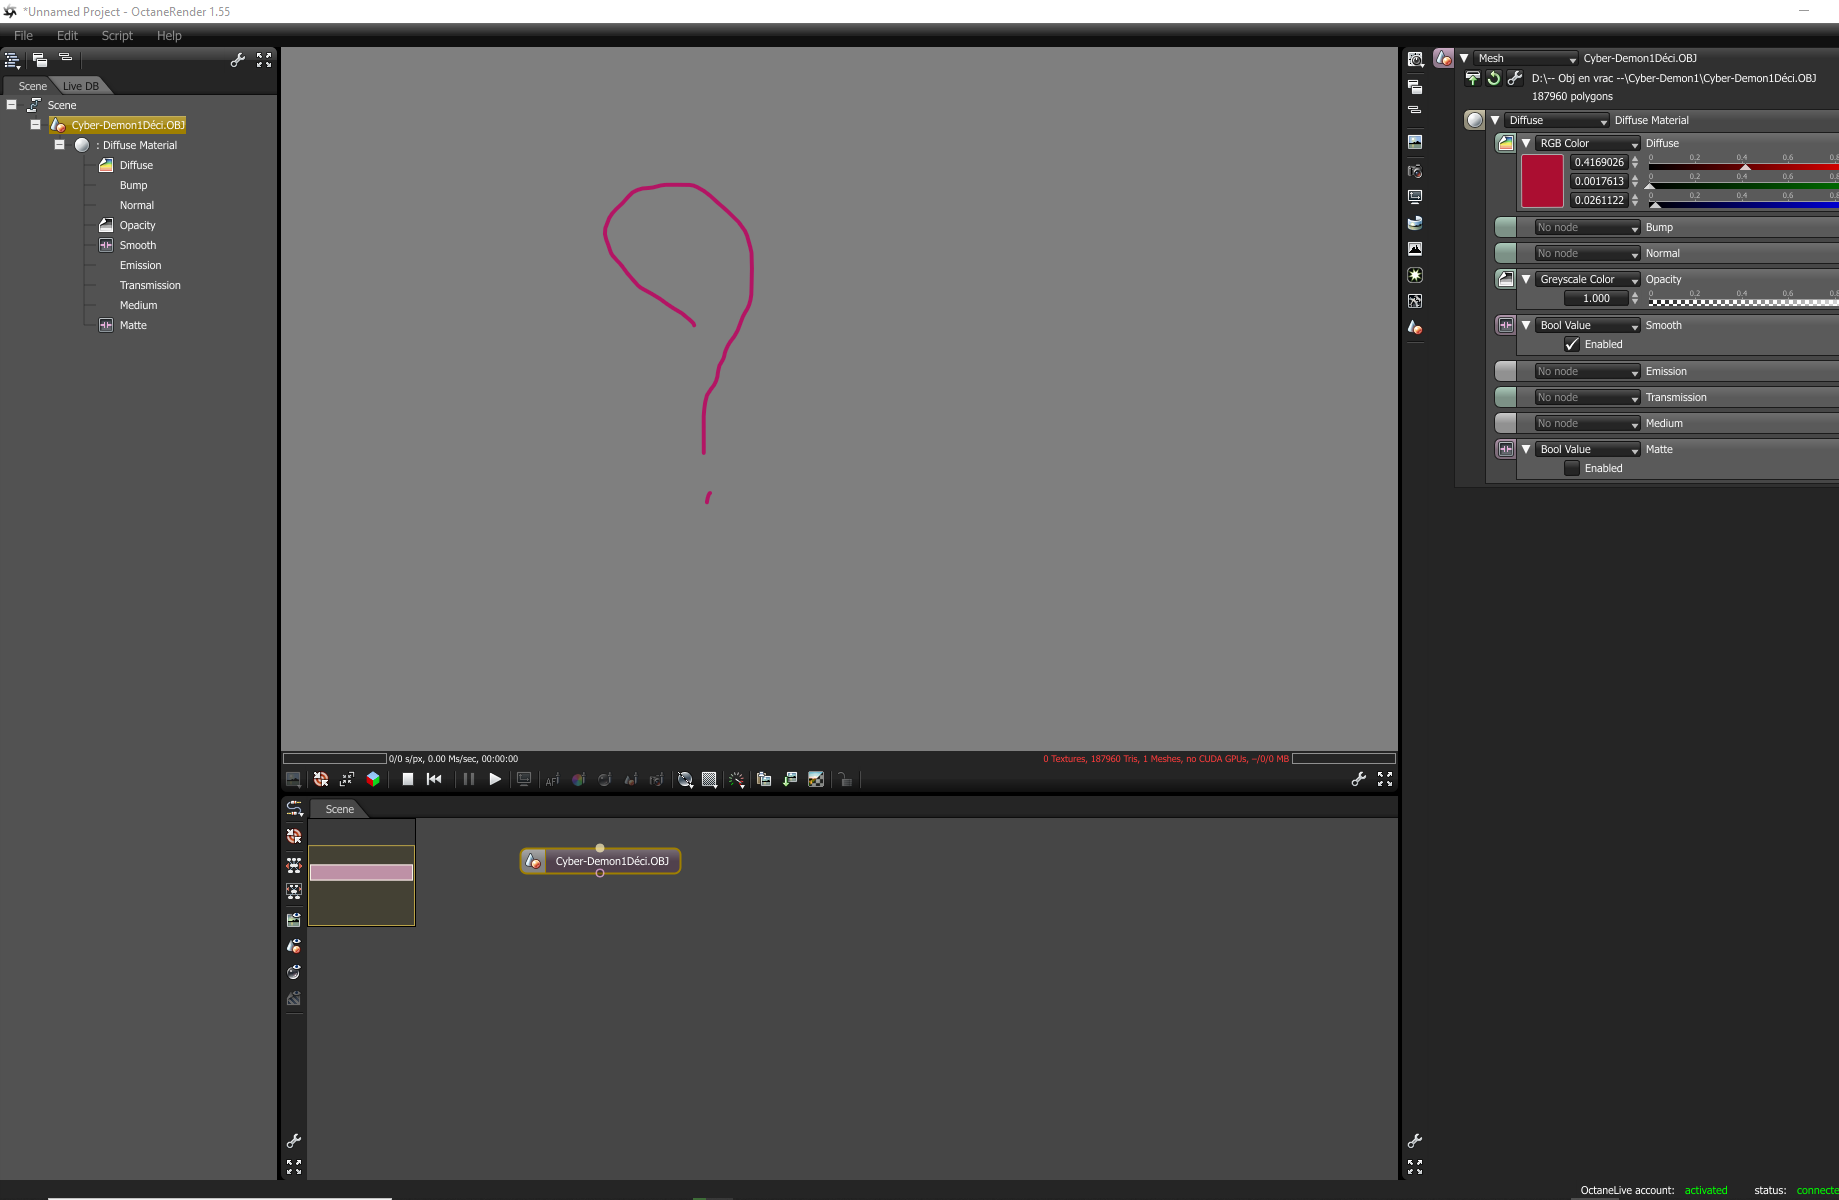Image resolution: width=1839 pixels, height=1200 pixels.
Task: Click the graph editor navigator thumbnail
Action: [x=361, y=873]
